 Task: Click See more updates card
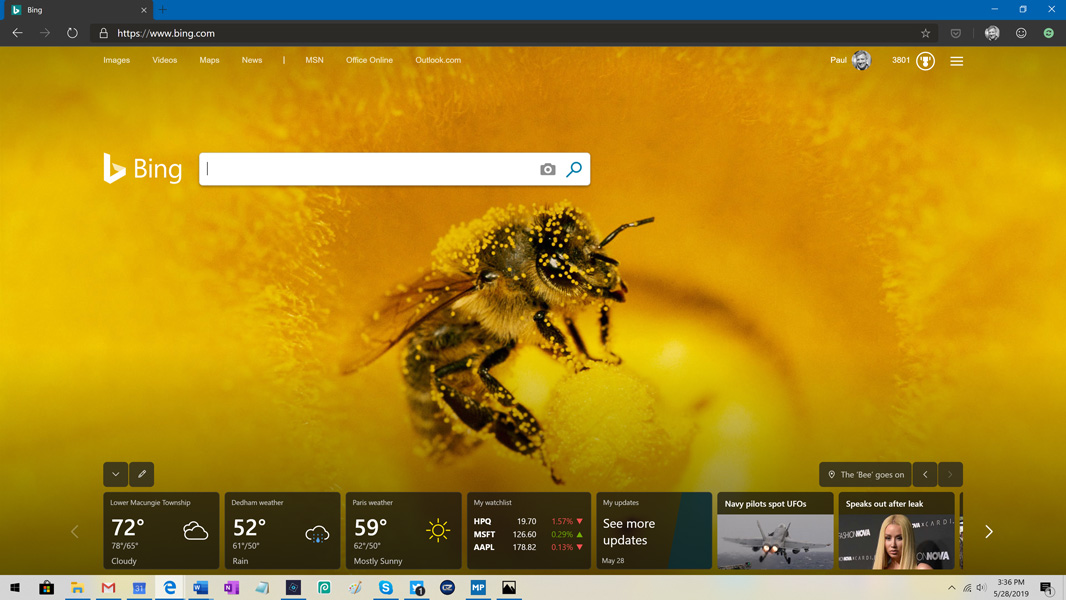(x=654, y=531)
